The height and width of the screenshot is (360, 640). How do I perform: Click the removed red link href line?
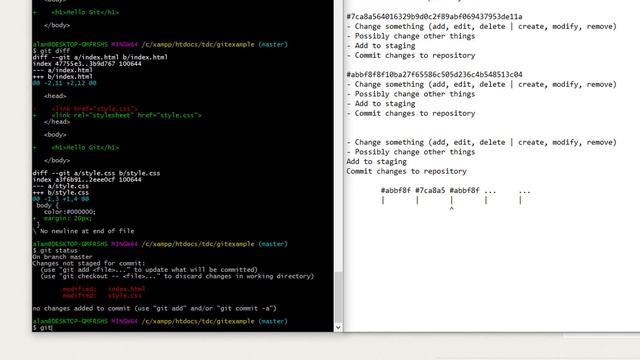(86, 109)
